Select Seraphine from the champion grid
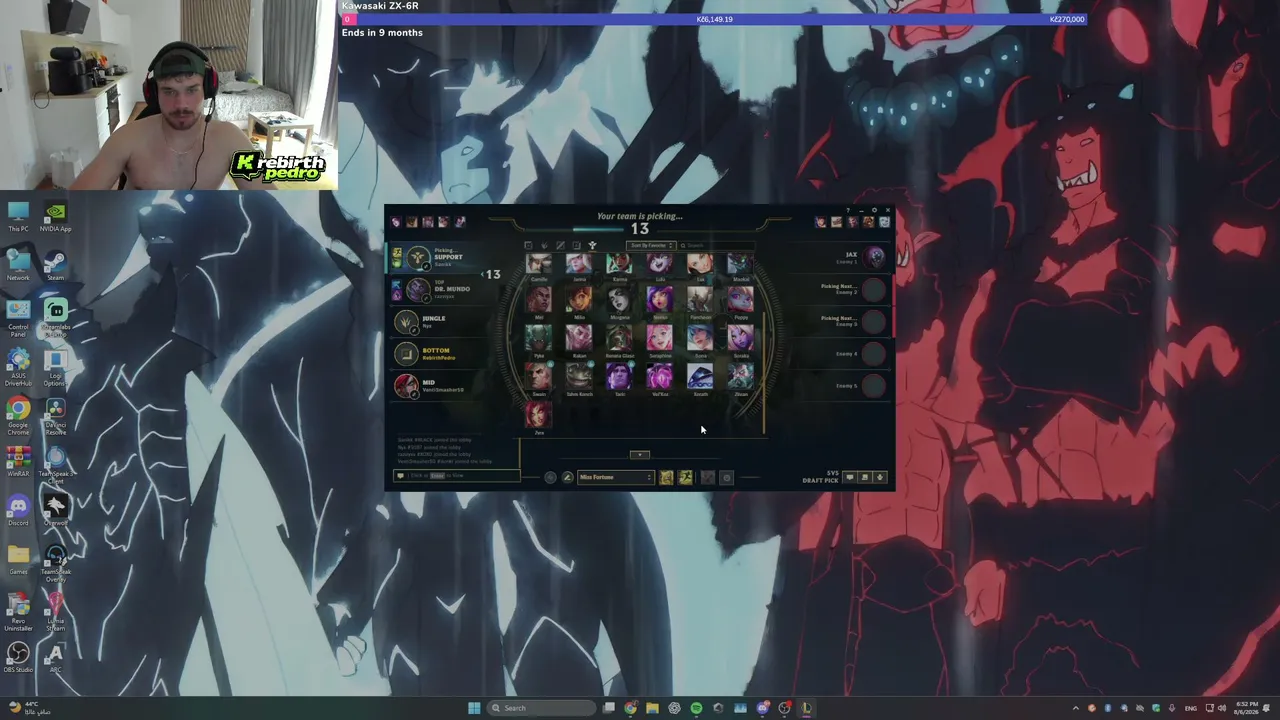Screen dimensions: 1280x720 coord(659,337)
